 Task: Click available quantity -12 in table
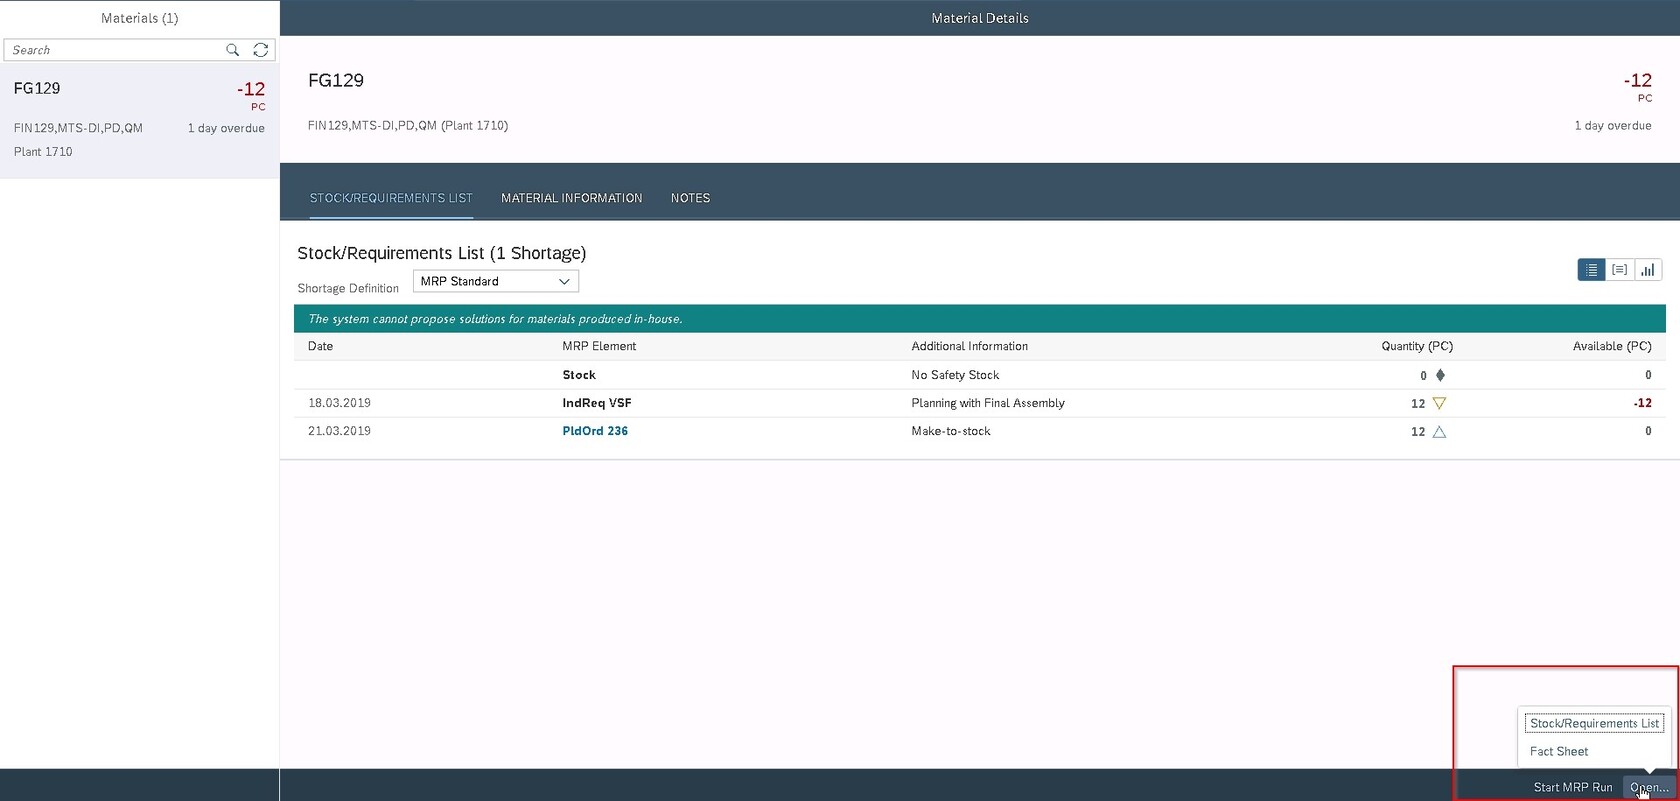tap(1642, 403)
